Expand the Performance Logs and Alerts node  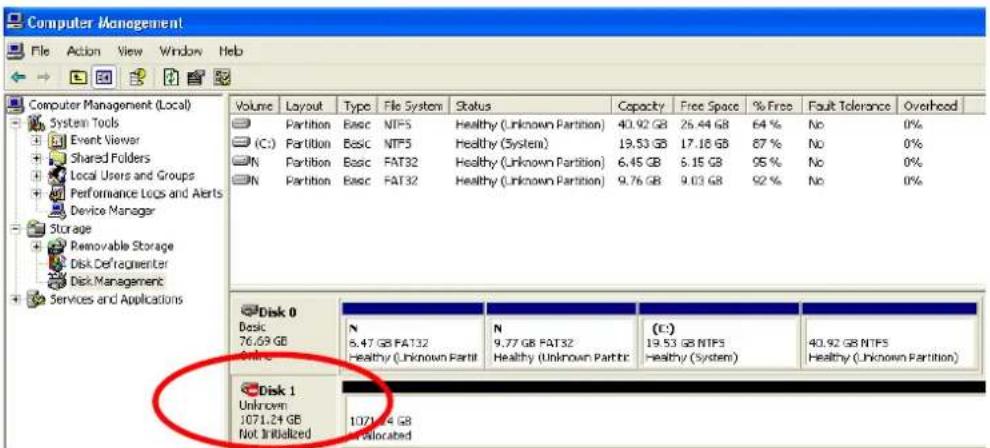(x=38, y=193)
